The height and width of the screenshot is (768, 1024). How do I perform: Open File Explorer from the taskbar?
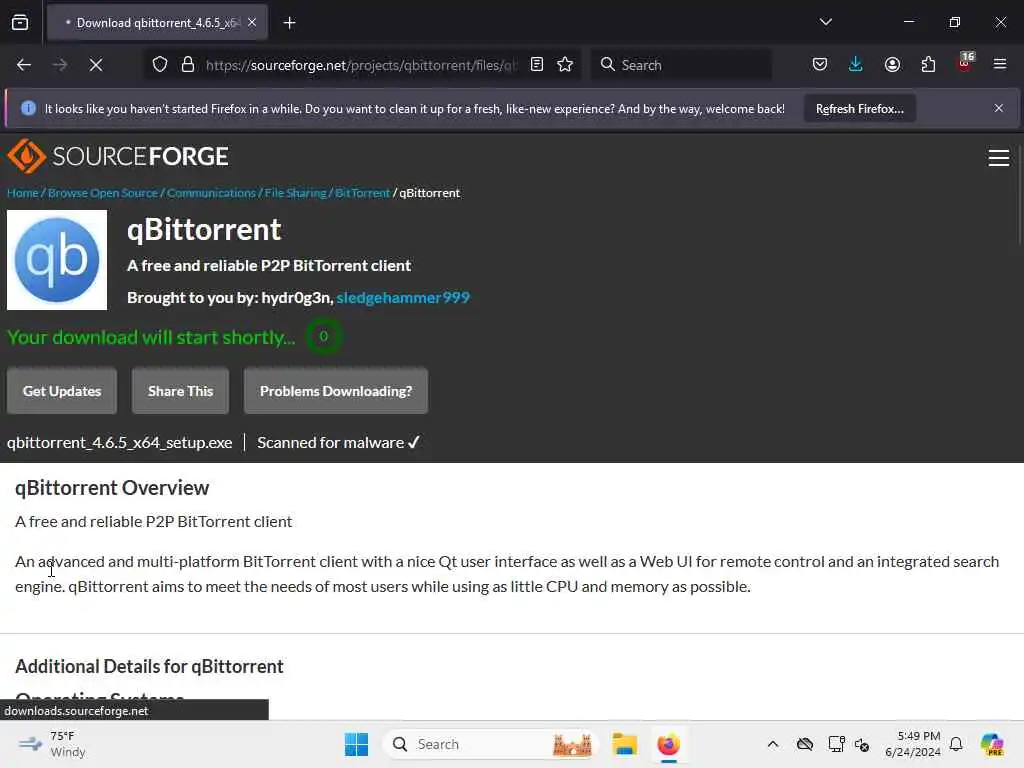[624, 744]
